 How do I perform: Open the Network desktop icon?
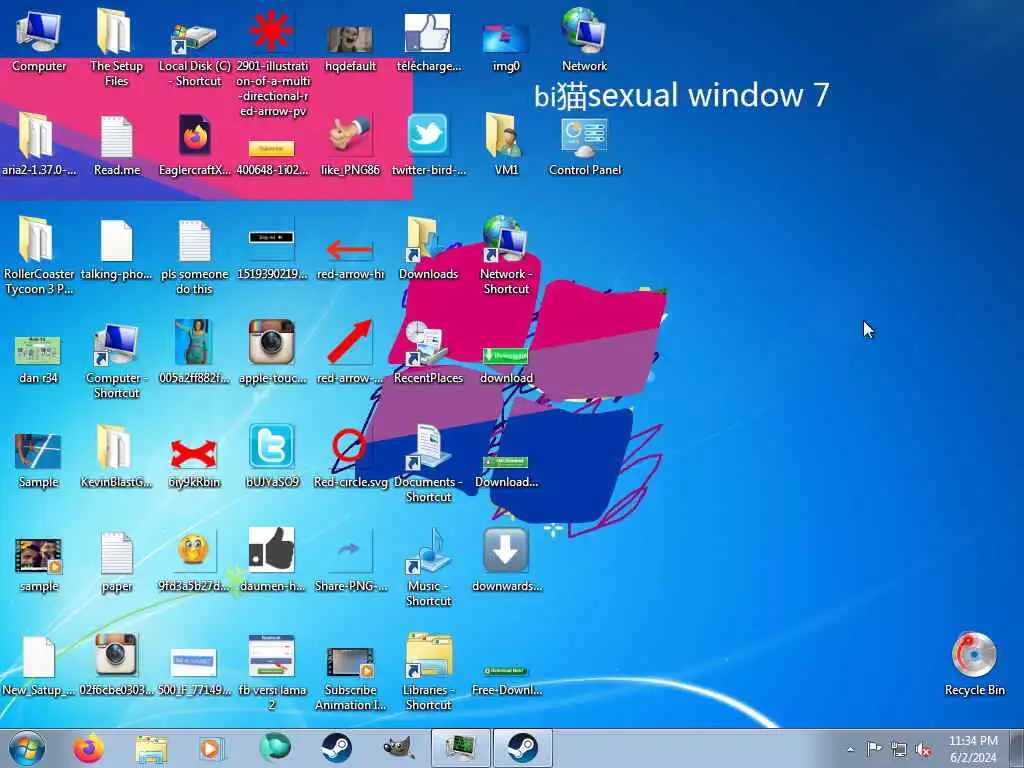(584, 40)
